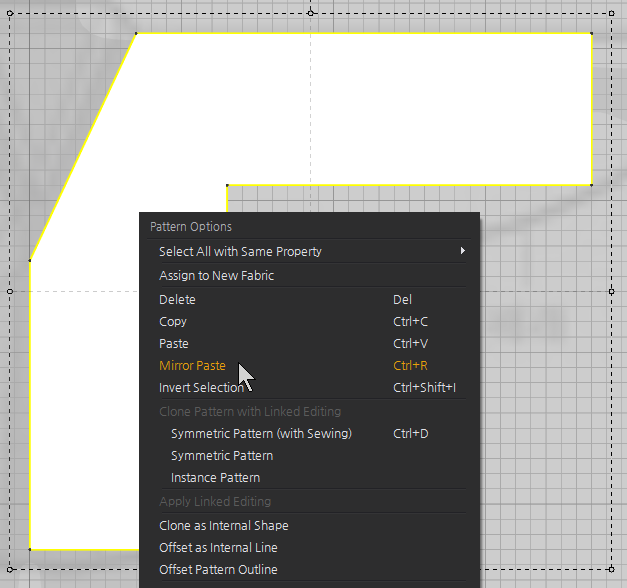
Task: Click bottom-left corner handle of selection box
Action: pyautogui.click(x=10, y=569)
